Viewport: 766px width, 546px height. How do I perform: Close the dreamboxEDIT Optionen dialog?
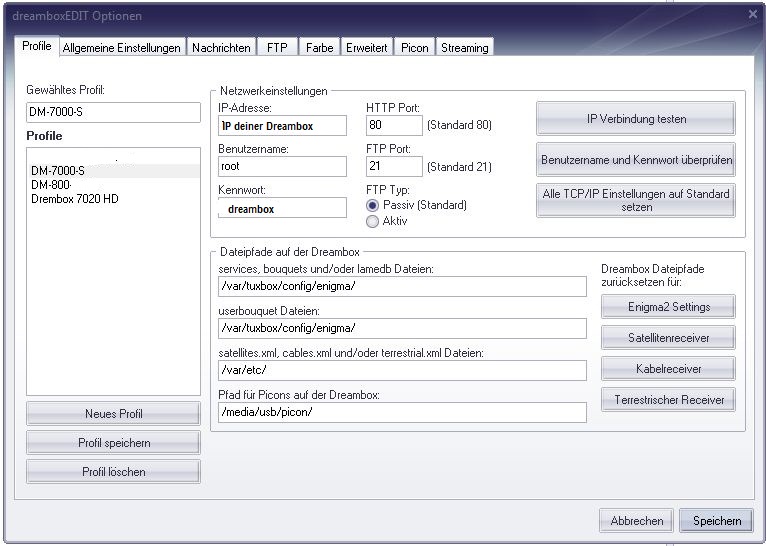(752, 14)
